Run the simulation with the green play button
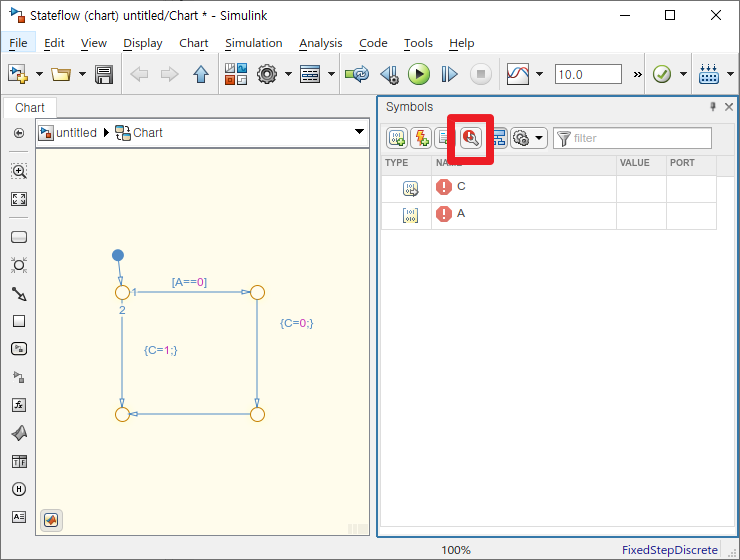This screenshot has width=740, height=560. (x=419, y=74)
